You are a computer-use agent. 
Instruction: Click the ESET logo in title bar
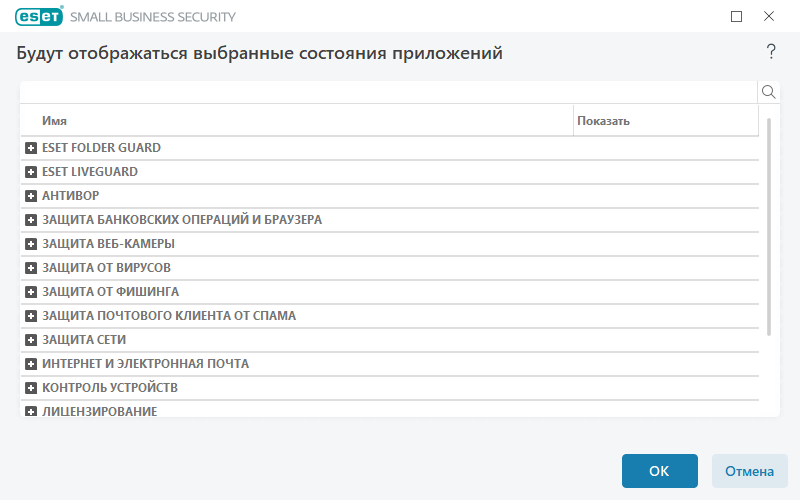click(x=39, y=16)
